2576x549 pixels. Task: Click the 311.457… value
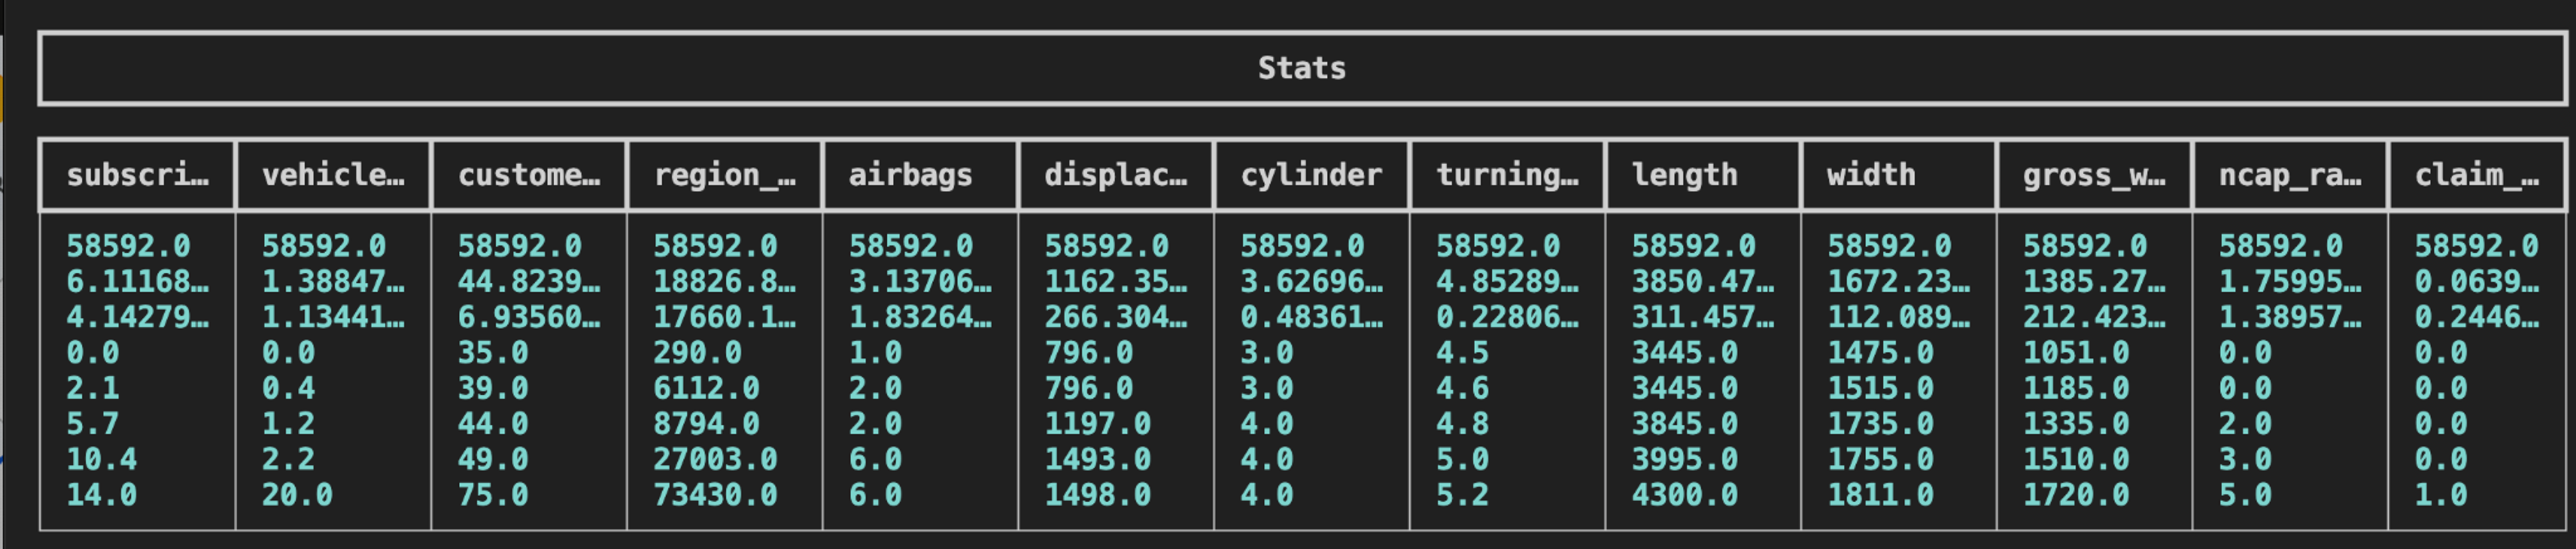(x=1703, y=317)
